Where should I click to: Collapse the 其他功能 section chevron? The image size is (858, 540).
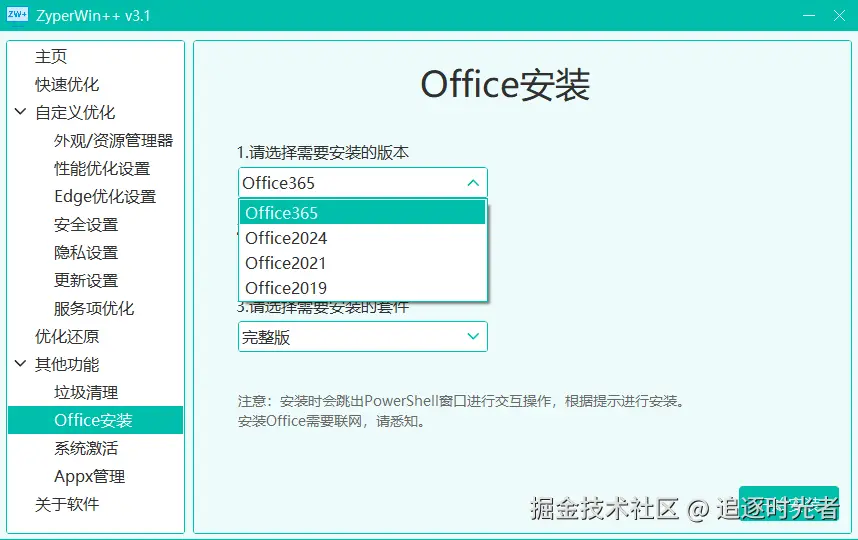20,363
